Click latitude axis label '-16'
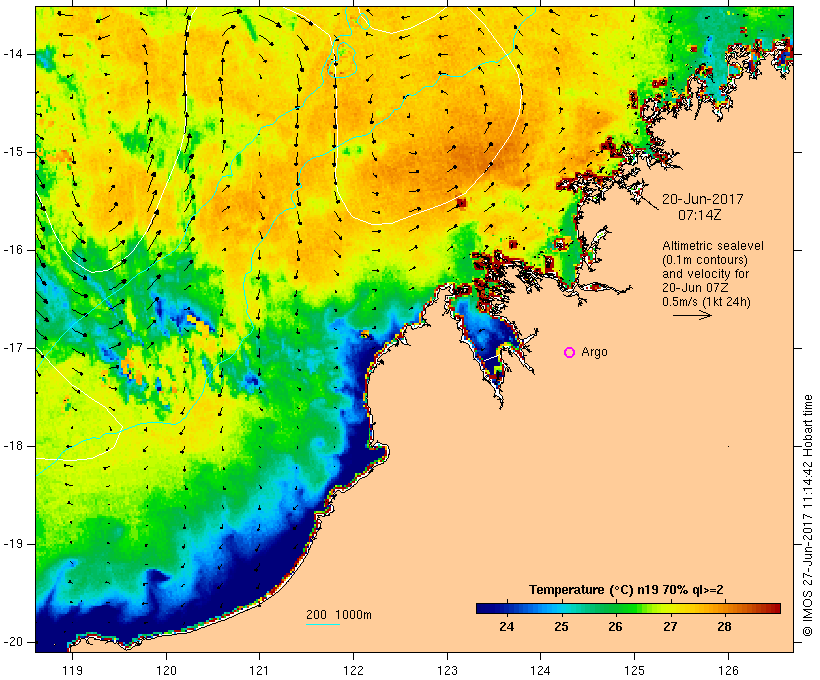 tap(12, 250)
